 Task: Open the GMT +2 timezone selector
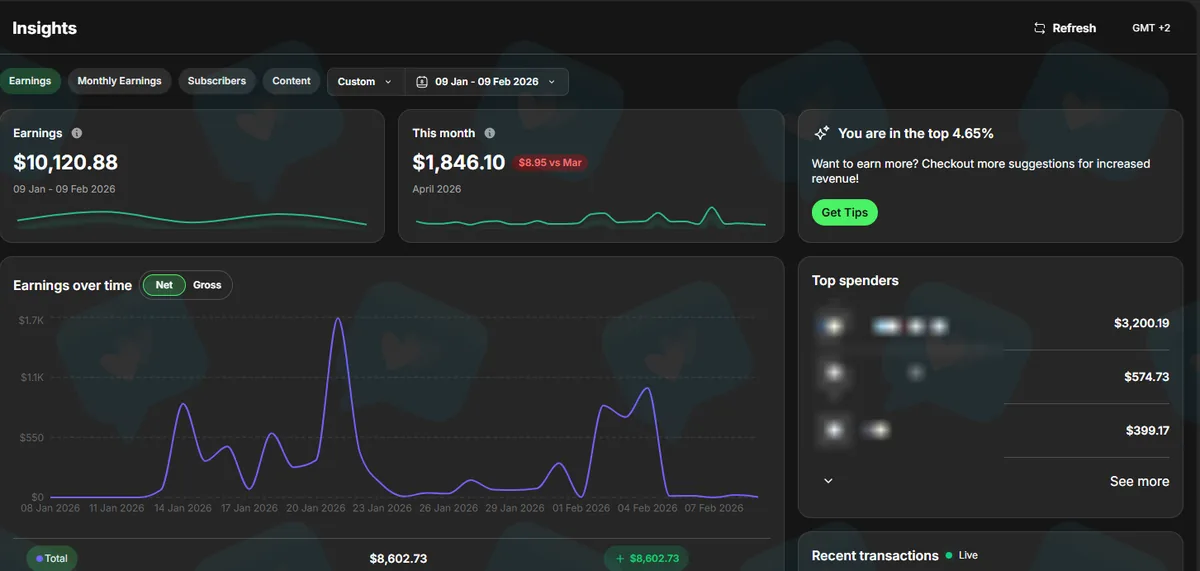1151,28
